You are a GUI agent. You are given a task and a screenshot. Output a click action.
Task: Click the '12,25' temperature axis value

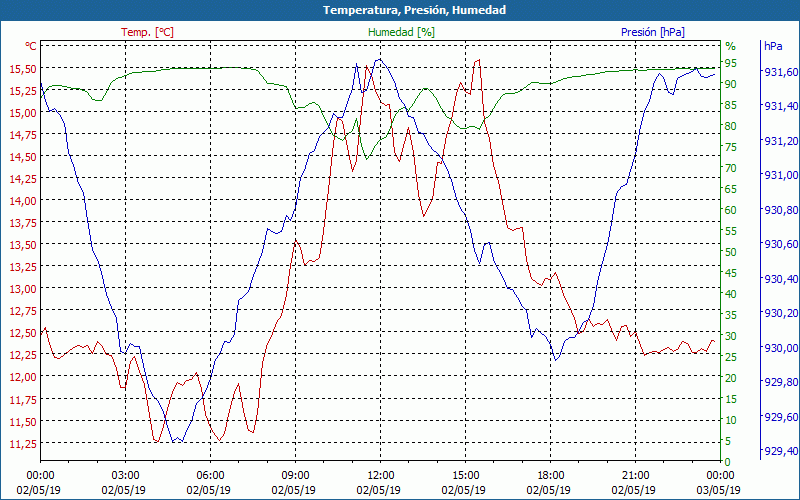click(x=22, y=355)
